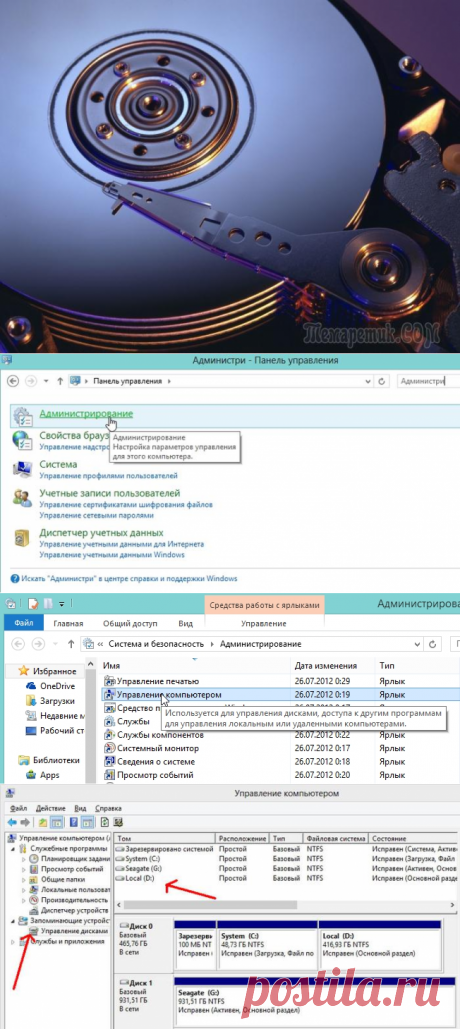This screenshot has width=460, height=1029.
Task: Sort files by Дата изменения column
Action: 325,665
